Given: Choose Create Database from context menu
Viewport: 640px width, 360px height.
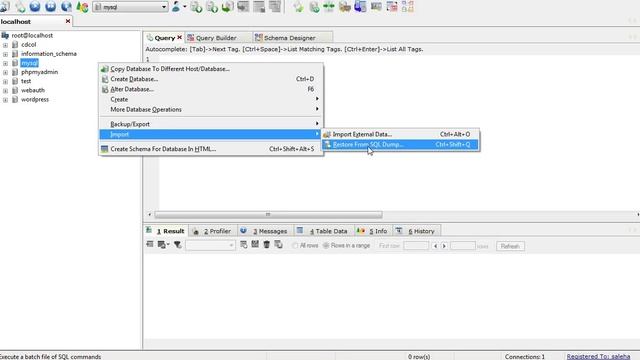Looking at the screenshot, I should (211, 79).
